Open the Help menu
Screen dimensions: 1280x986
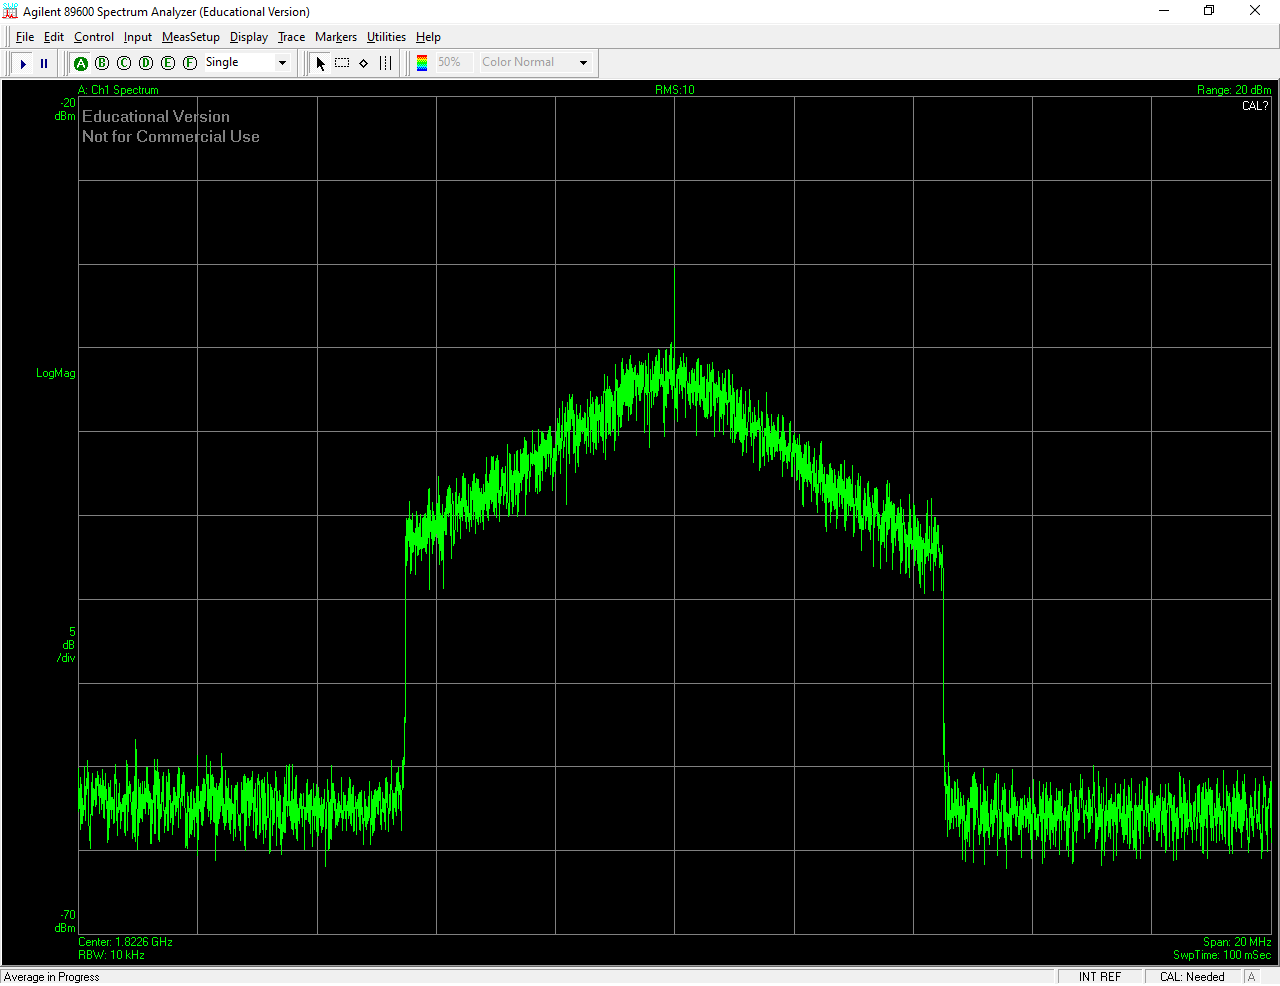pyautogui.click(x=428, y=37)
